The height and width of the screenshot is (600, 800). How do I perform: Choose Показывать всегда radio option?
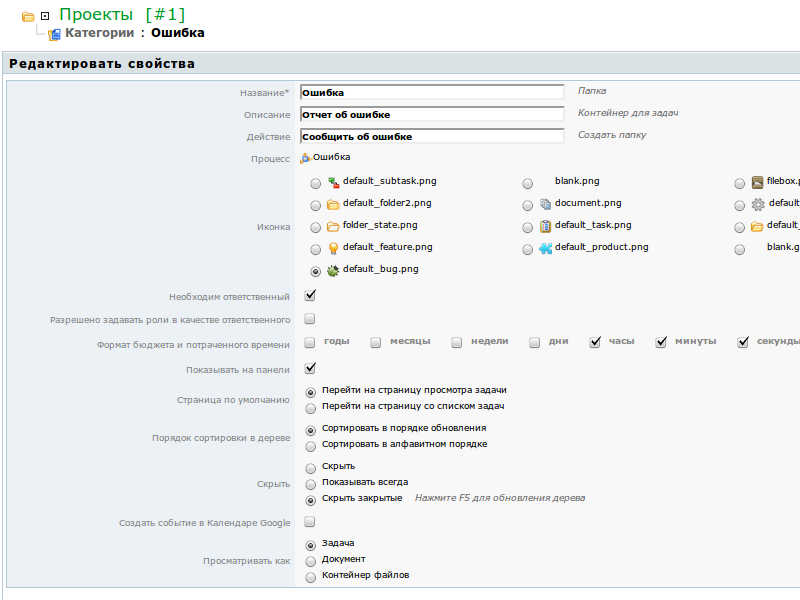coord(311,483)
